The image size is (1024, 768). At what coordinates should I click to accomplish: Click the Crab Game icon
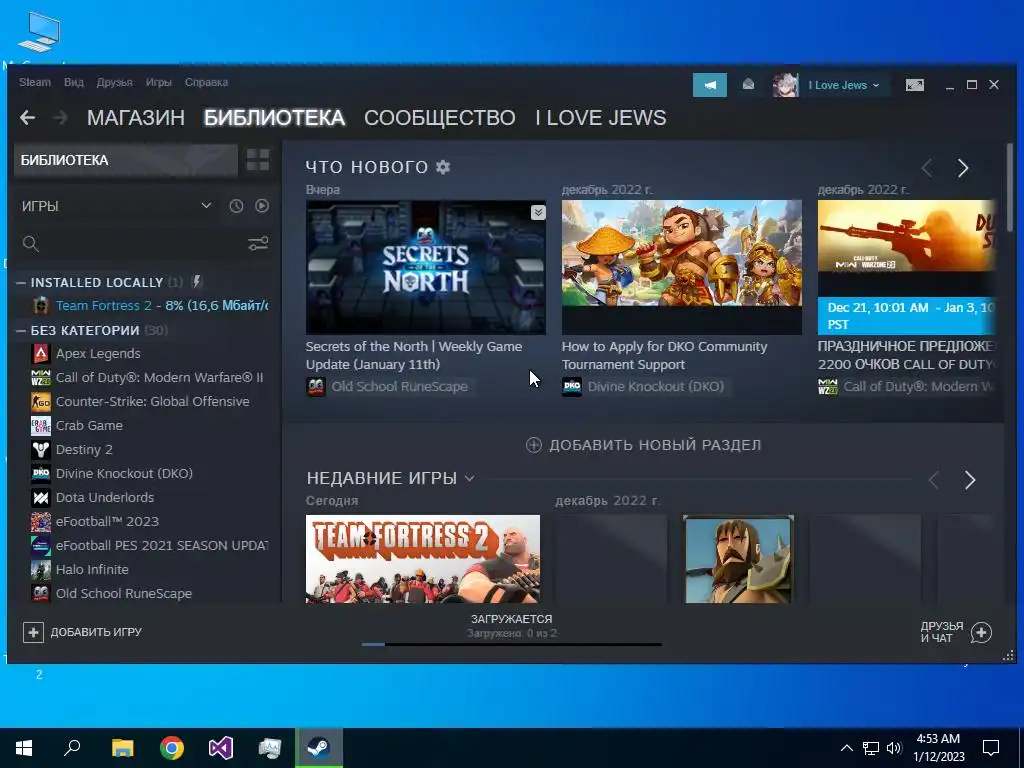click(40, 426)
